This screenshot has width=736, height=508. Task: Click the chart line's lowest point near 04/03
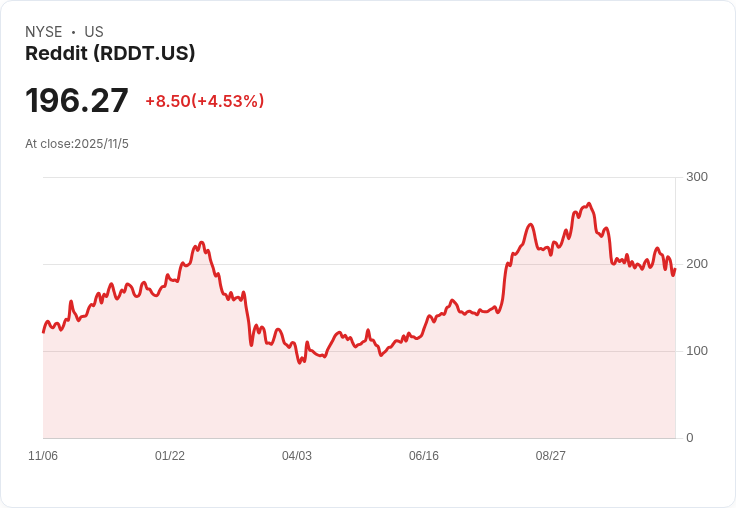point(300,363)
